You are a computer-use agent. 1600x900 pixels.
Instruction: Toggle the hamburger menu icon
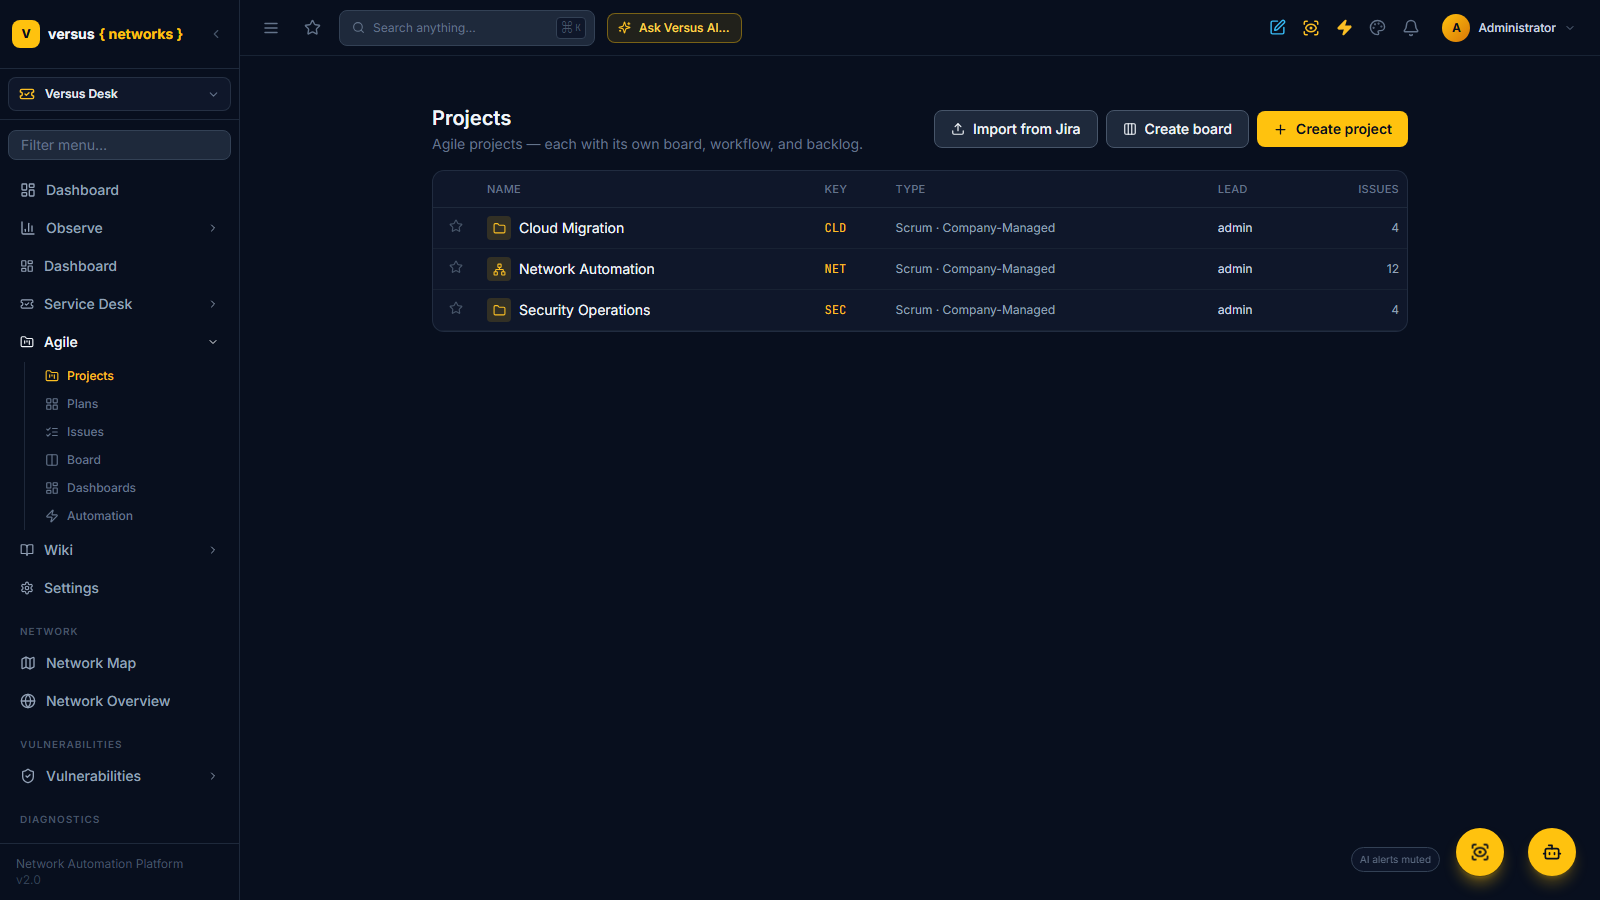click(x=271, y=28)
